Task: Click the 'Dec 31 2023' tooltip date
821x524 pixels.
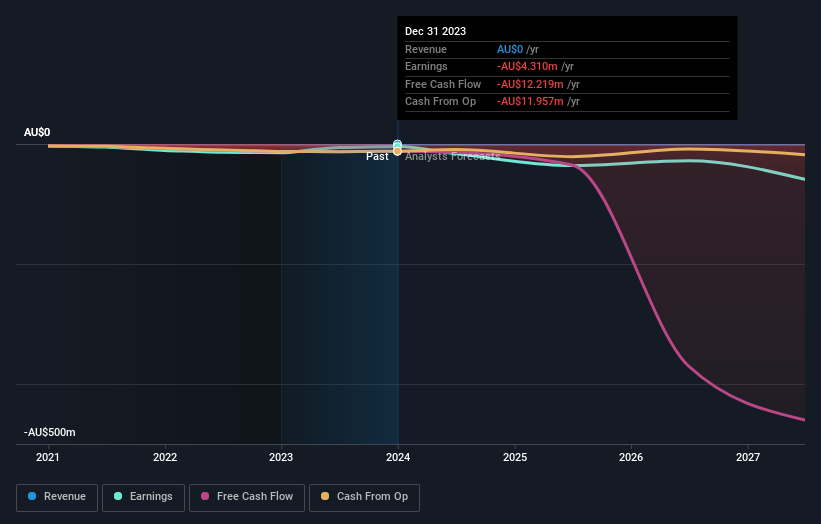Action: point(435,31)
